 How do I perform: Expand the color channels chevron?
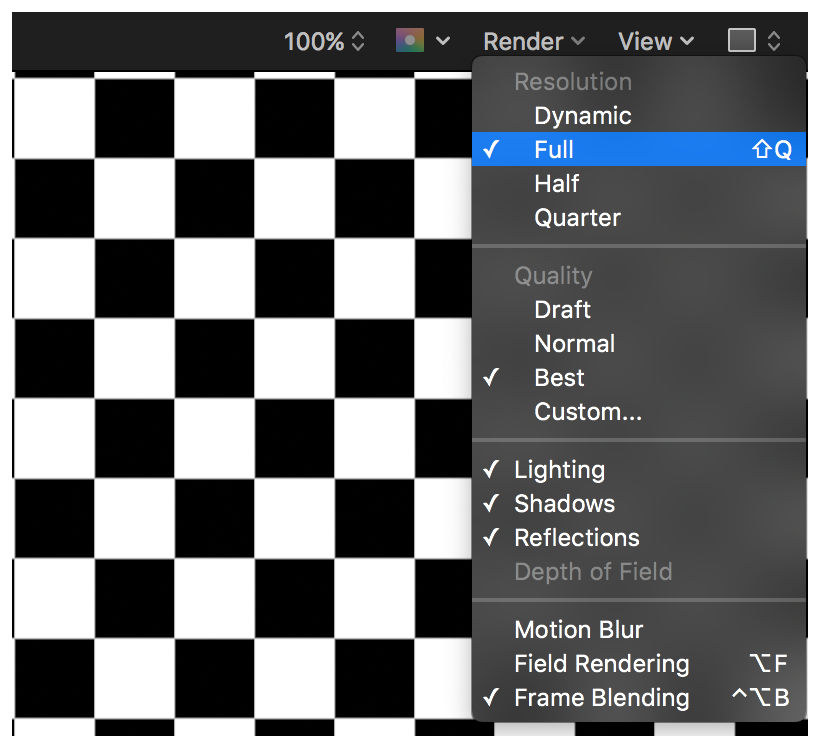[x=443, y=41]
